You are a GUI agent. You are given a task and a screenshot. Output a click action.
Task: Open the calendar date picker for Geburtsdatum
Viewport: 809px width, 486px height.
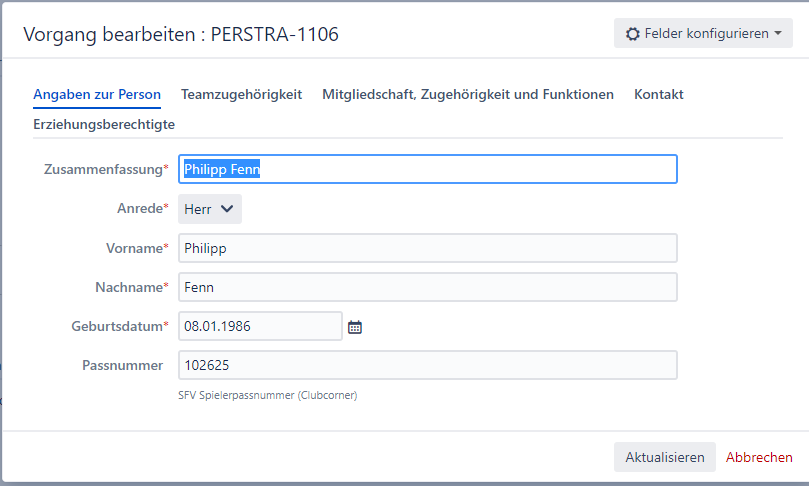pos(354,327)
